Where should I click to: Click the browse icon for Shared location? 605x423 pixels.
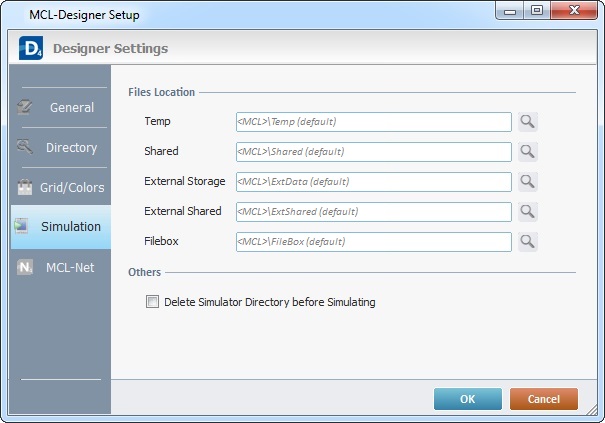click(x=527, y=152)
